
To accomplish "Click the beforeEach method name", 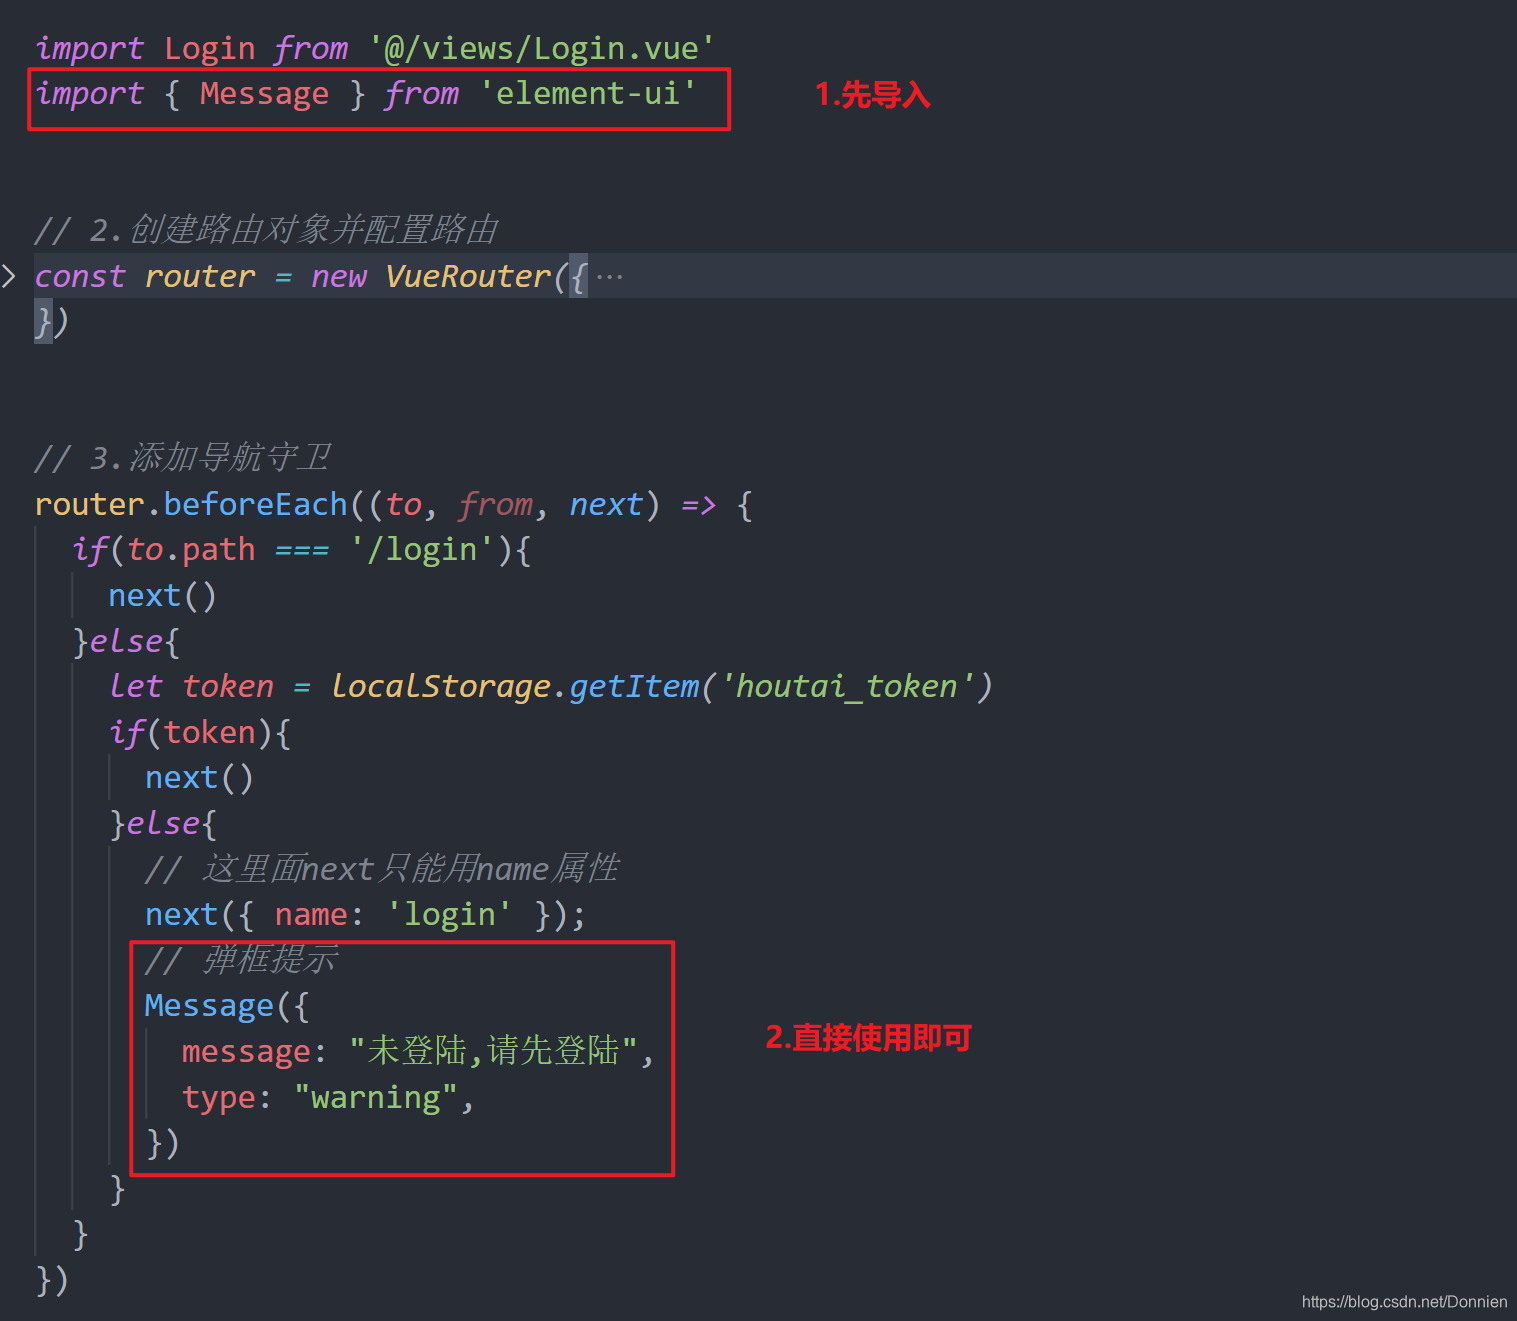I will click(255, 504).
